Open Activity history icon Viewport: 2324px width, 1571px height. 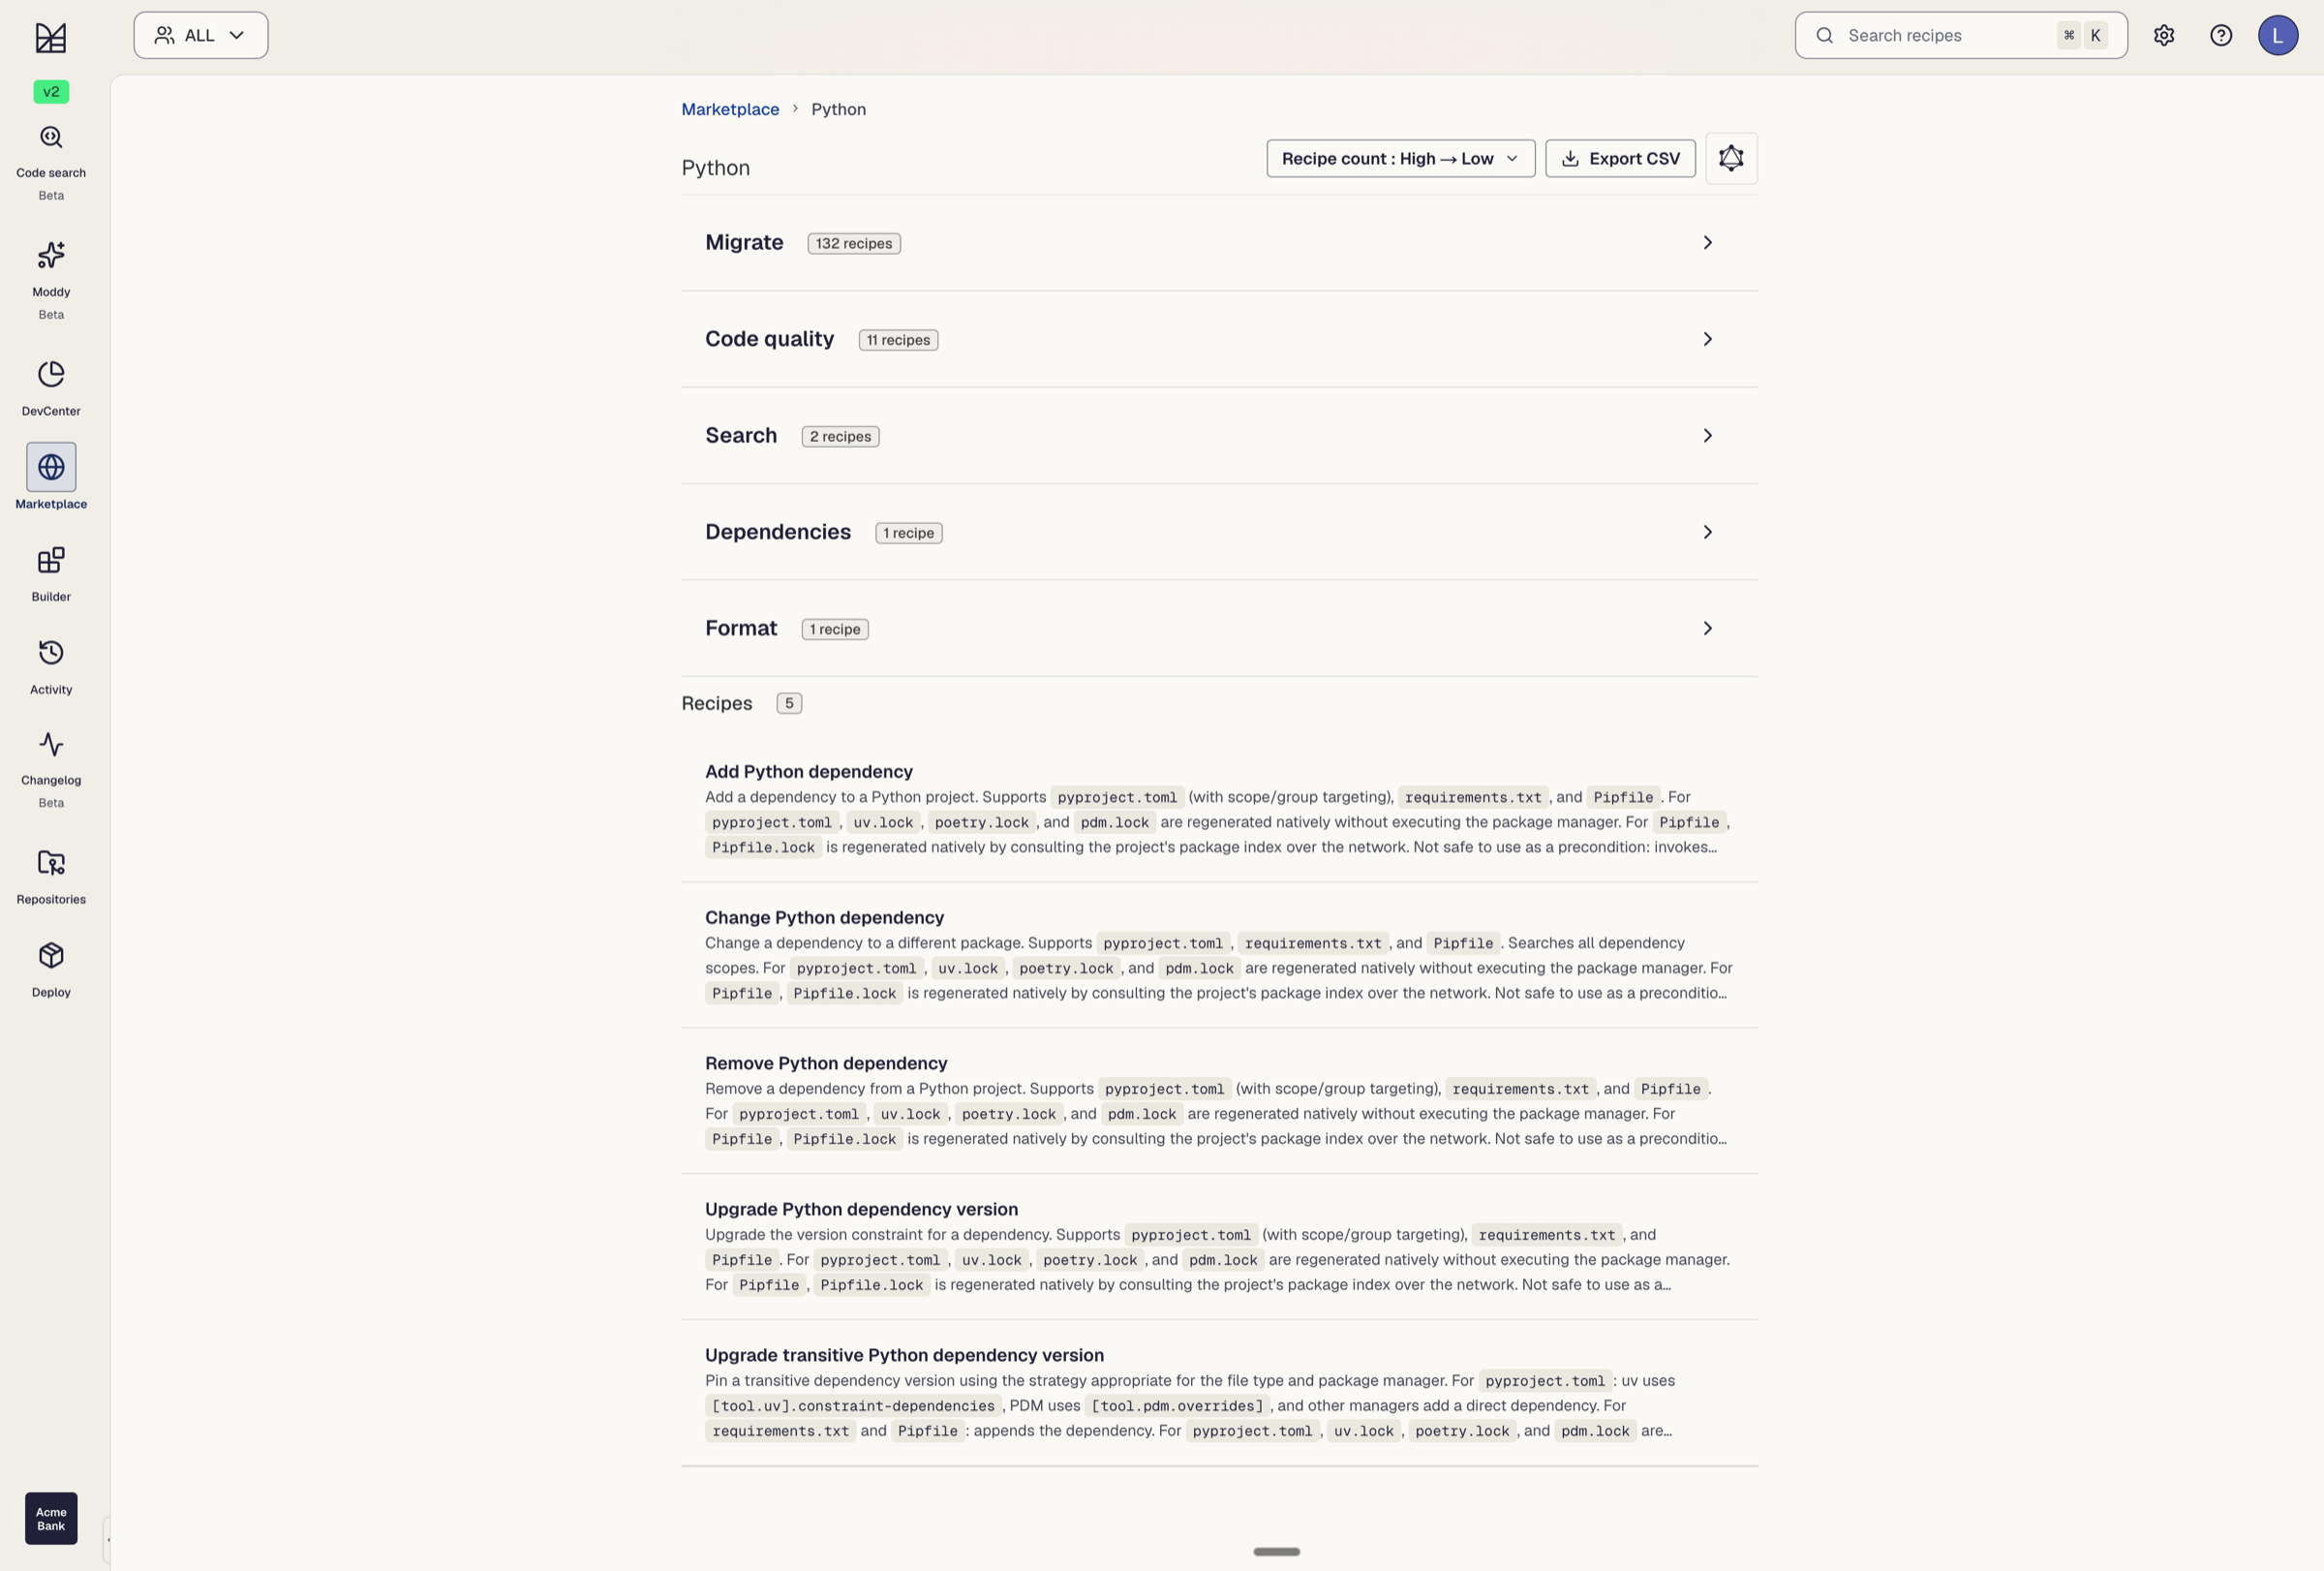point(51,653)
